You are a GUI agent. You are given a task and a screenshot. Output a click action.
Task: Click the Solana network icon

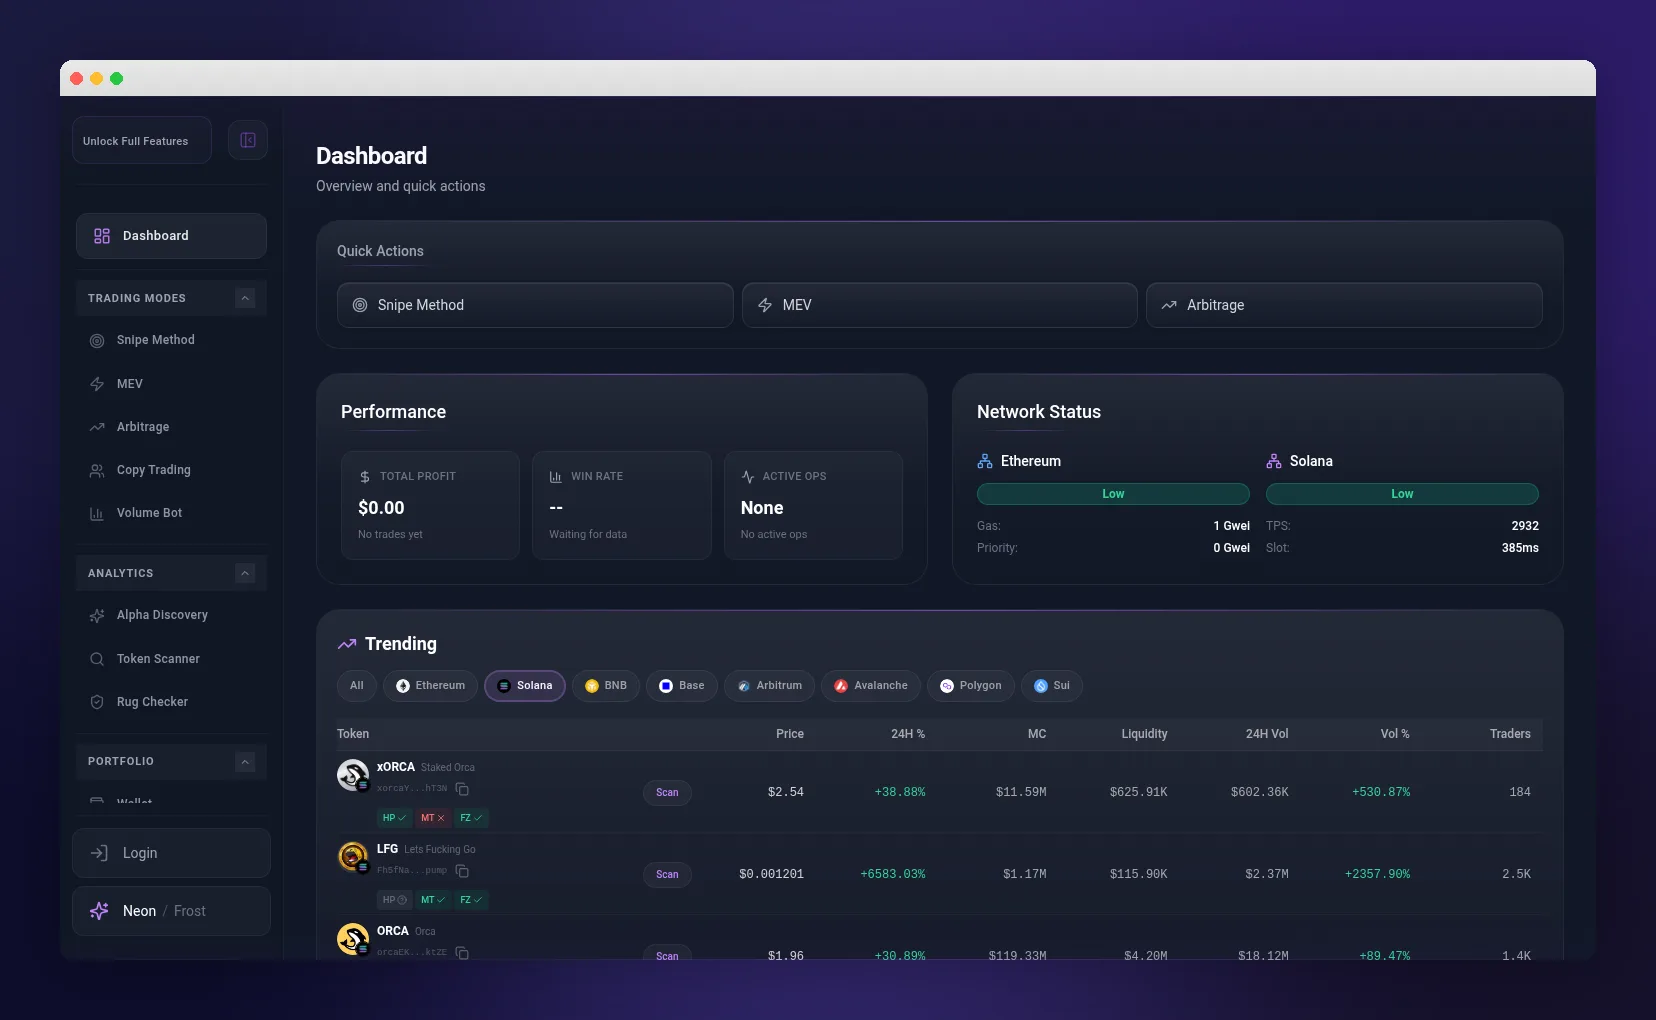point(1274,461)
